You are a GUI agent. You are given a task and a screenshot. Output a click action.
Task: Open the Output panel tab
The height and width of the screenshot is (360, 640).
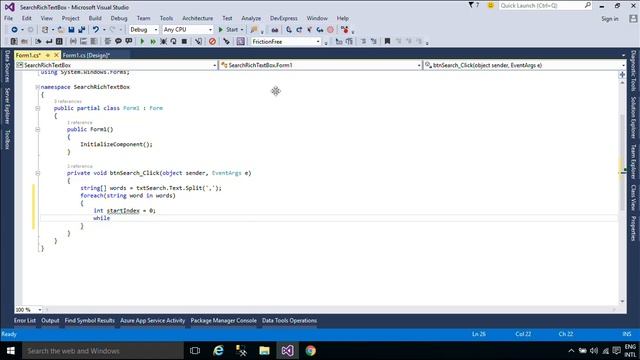(50, 321)
